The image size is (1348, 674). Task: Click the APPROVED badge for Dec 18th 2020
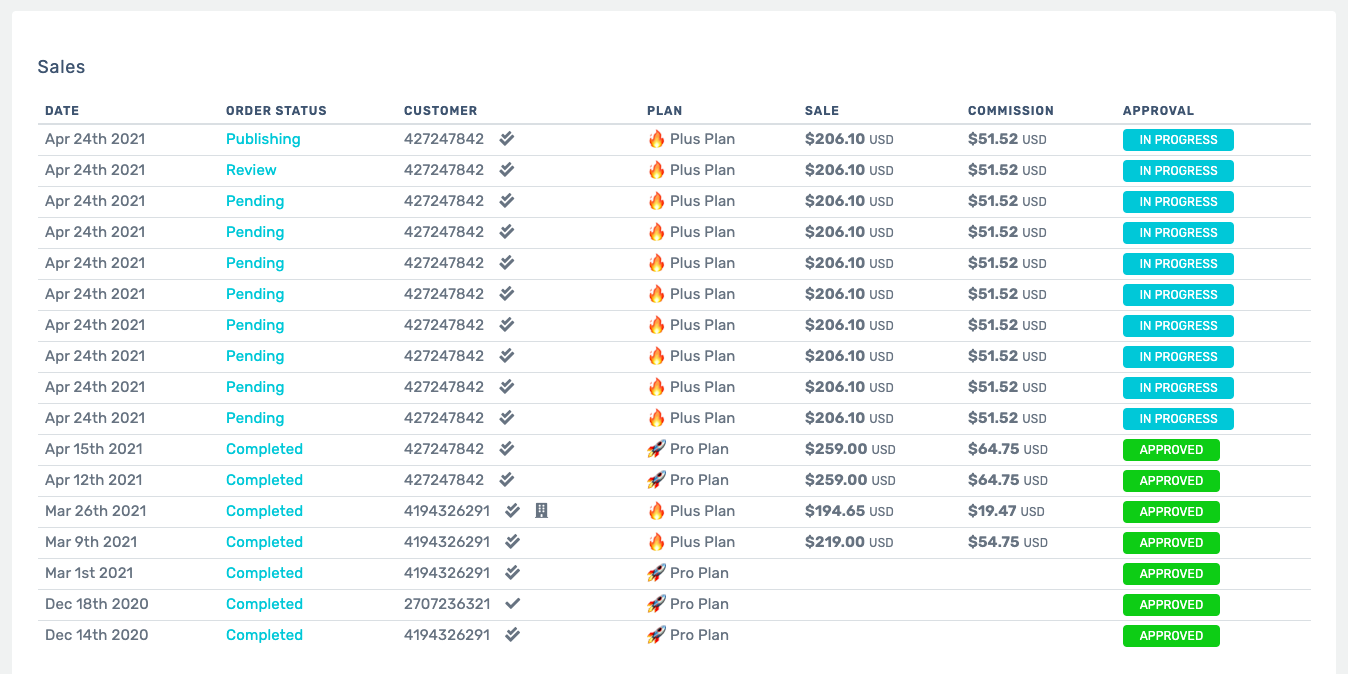point(1171,605)
